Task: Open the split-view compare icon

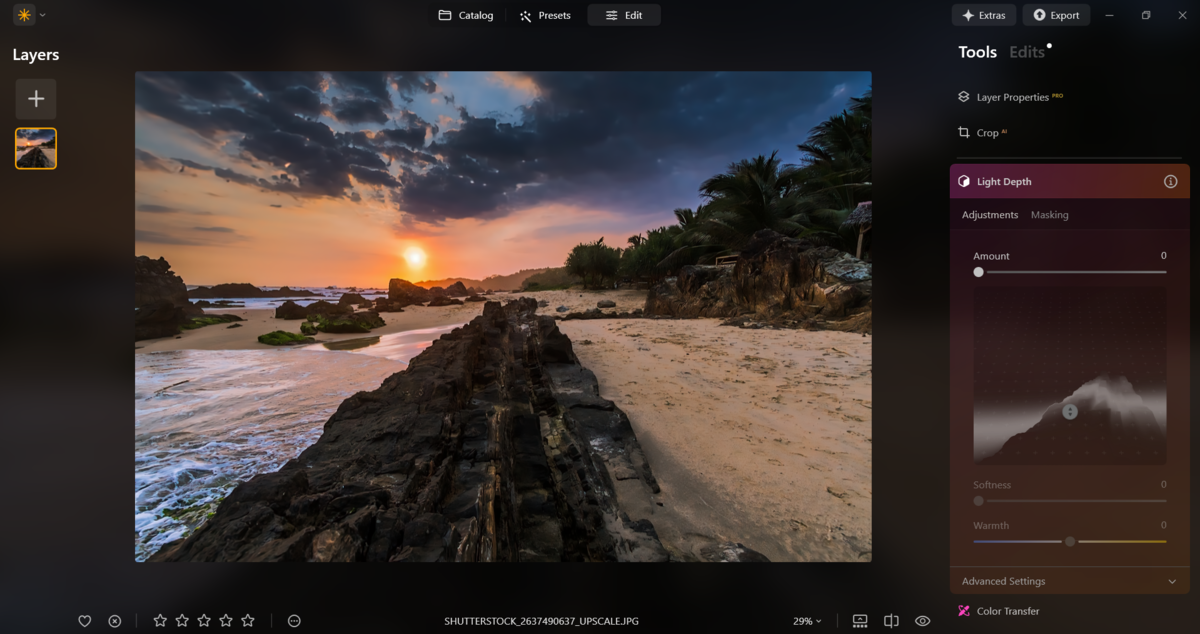Action: [891, 620]
